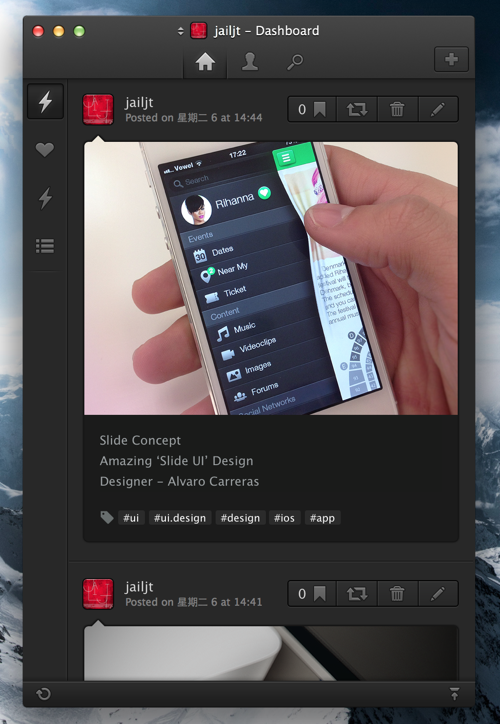
Task: Reblog the 14:41 post
Action: tap(357, 593)
